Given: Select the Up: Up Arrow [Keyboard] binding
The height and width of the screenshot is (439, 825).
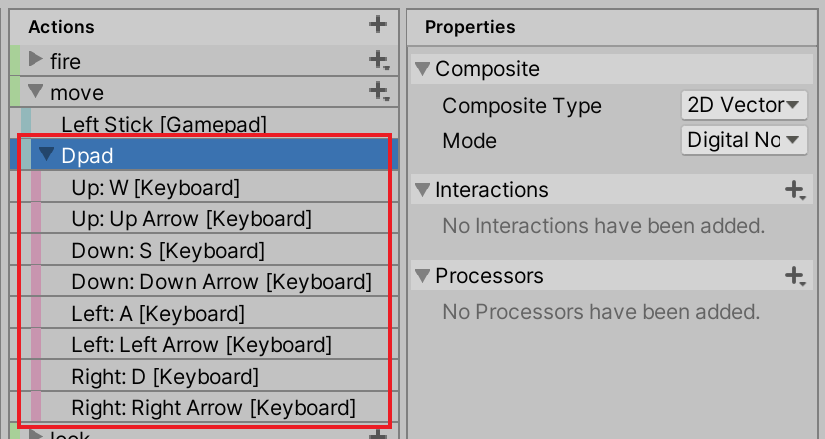Looking at the screenshot, I should [191, 218].
